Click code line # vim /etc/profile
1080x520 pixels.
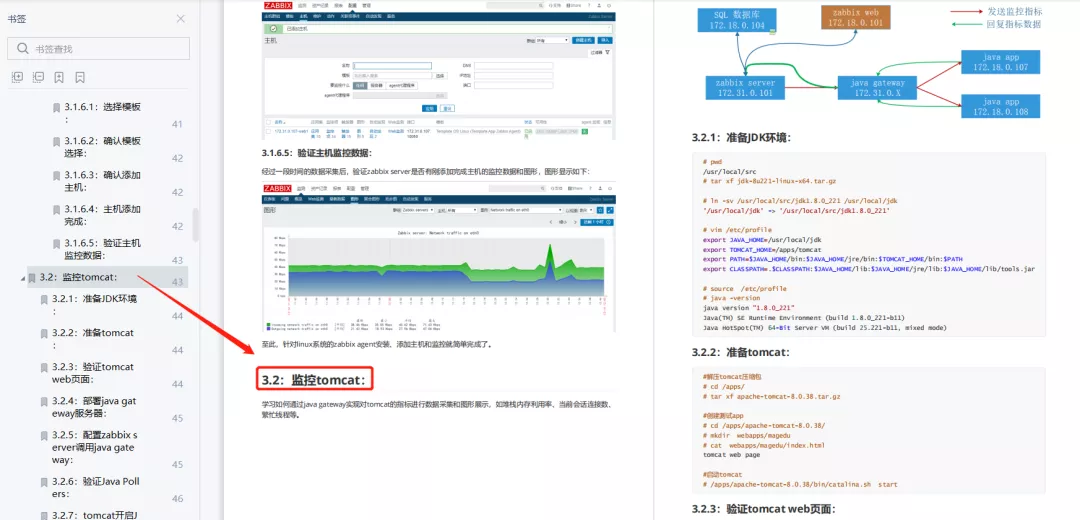click(x=737, y=229)
